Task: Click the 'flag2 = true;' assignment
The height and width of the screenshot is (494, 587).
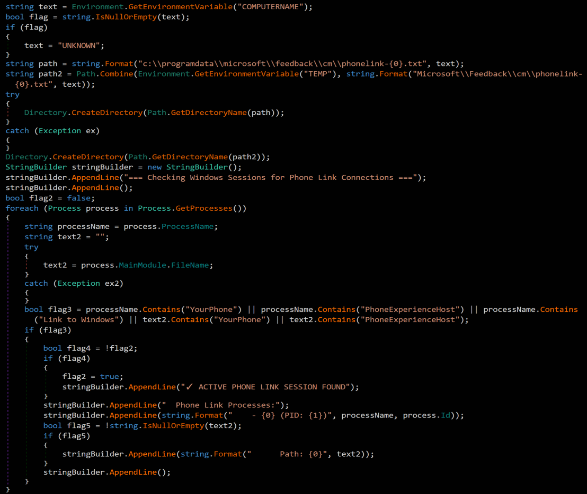Action: click(x=92, y=377)
